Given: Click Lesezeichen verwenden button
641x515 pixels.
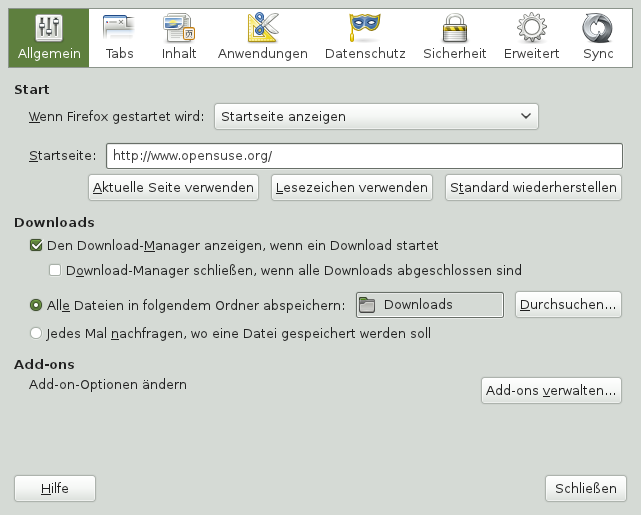Looking at the screenshot, I should 350,187.
